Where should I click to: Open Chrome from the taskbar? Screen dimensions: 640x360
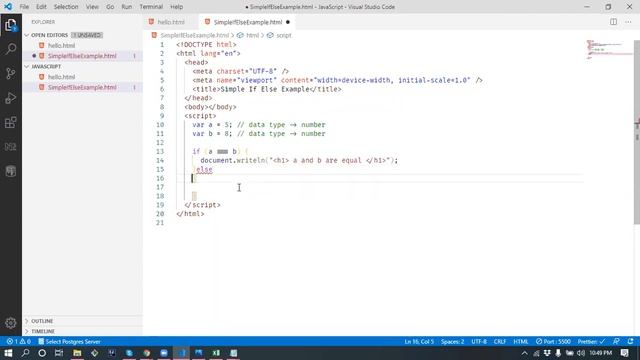point(147,353)
